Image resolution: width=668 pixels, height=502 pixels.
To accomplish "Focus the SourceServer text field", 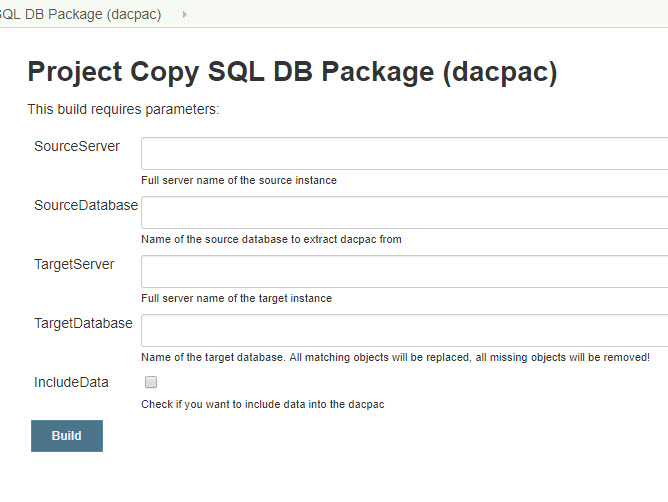I will pos(404,154).
